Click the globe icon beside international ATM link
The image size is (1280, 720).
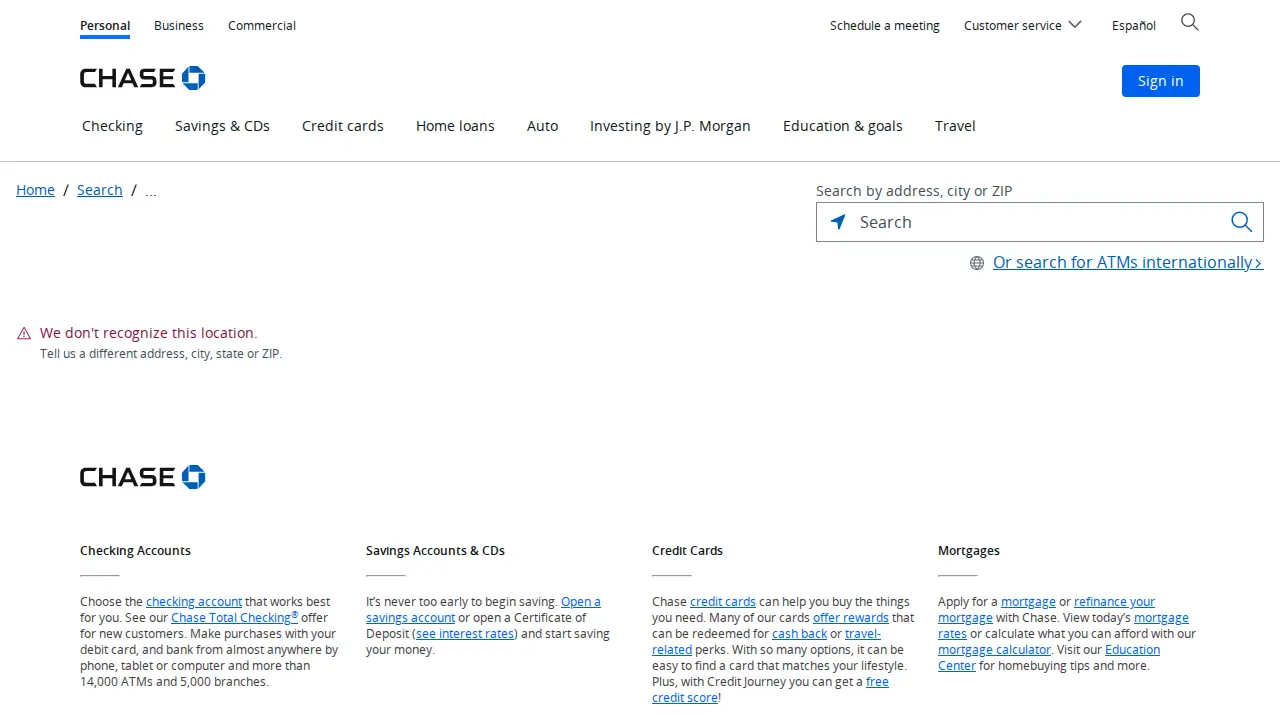pos(977,263)
